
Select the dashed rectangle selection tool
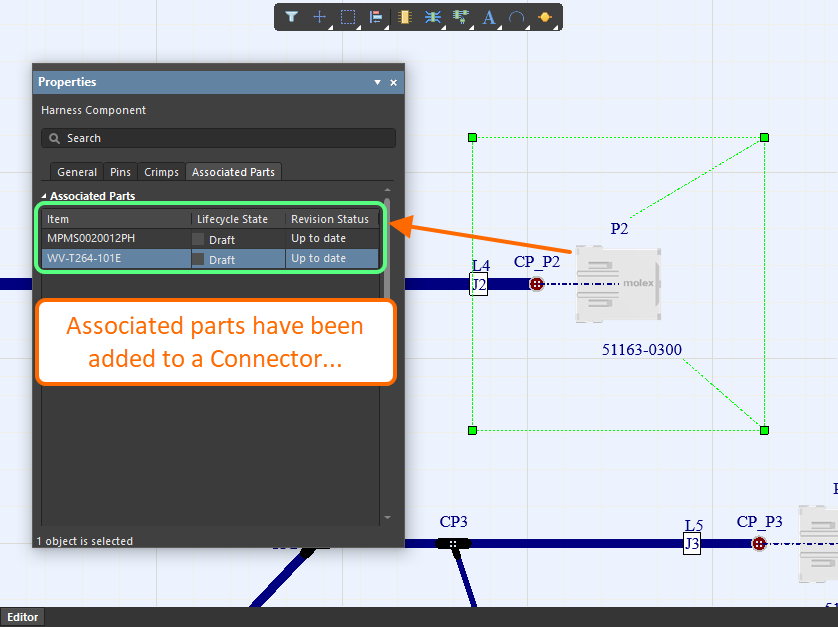tap(347, 17)
